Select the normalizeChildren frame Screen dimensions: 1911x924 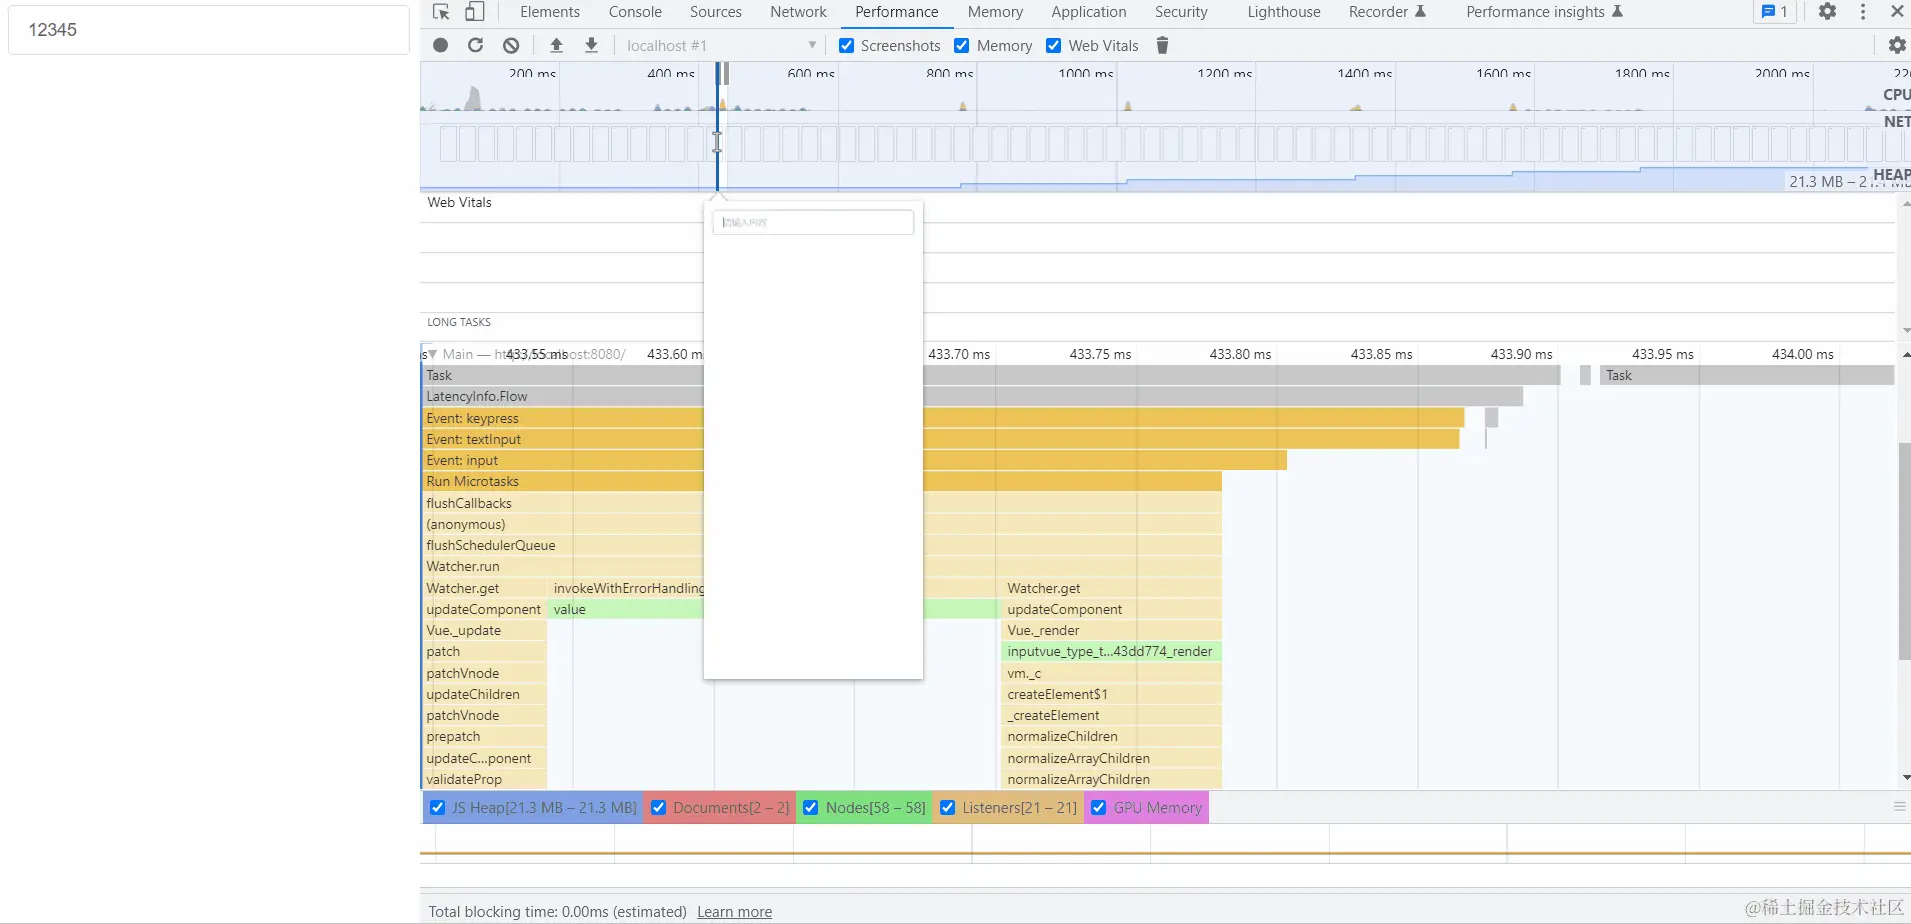point(1111,736)
